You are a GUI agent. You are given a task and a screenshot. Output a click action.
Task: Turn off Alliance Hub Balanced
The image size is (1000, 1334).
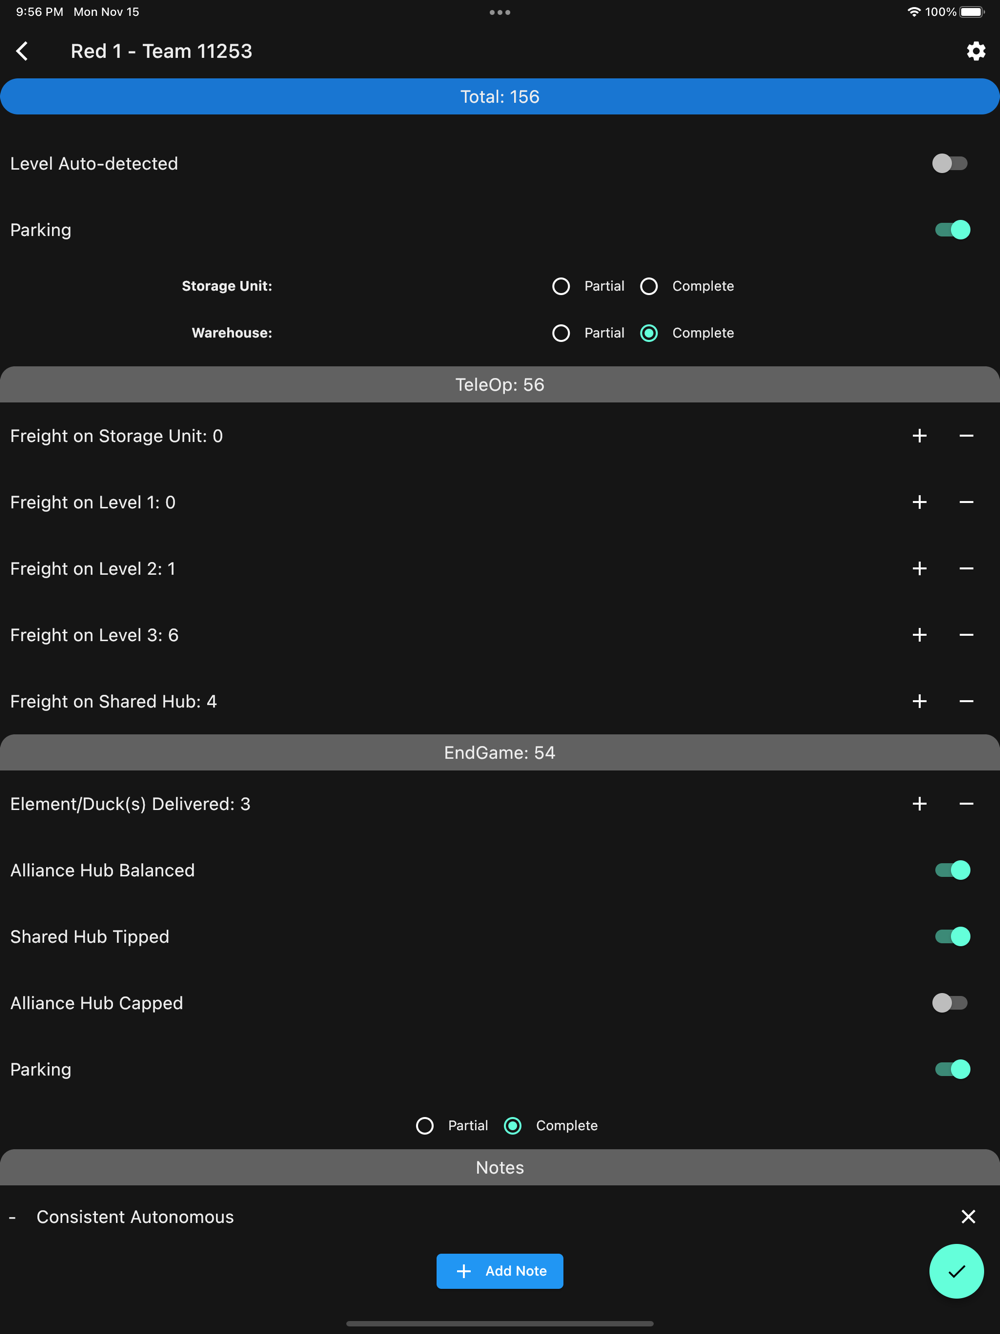tap(952, 870)
